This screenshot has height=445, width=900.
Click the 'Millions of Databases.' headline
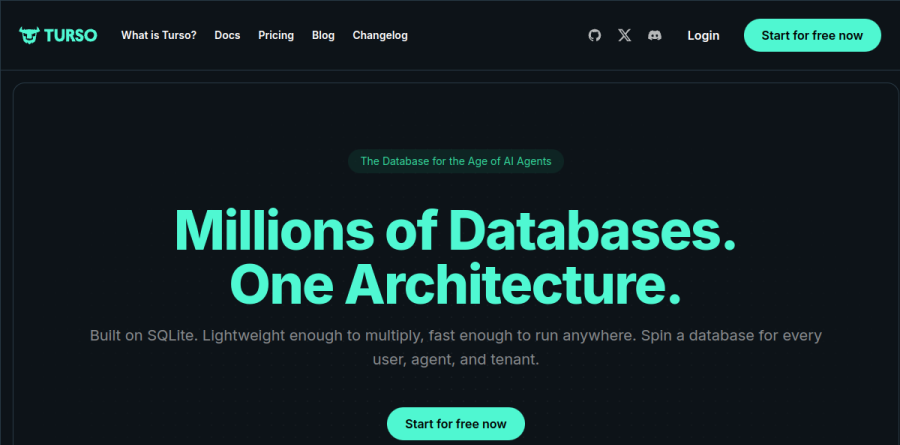pyautogui.click(x=455, y=231)
